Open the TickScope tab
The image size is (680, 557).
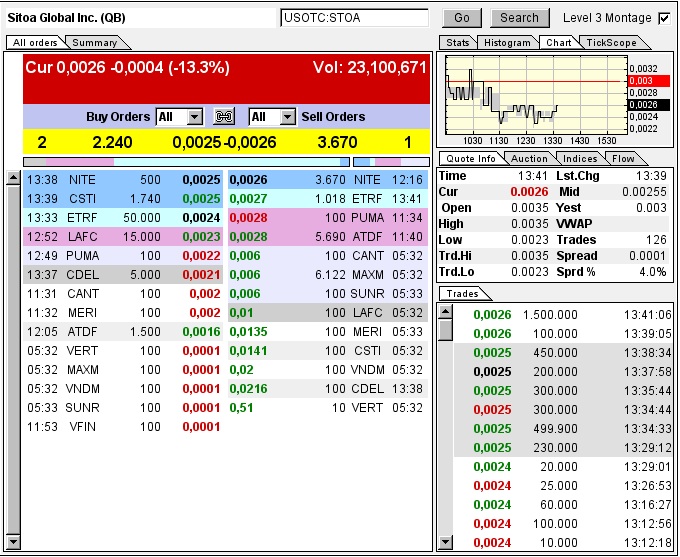[x=611, y=43]
